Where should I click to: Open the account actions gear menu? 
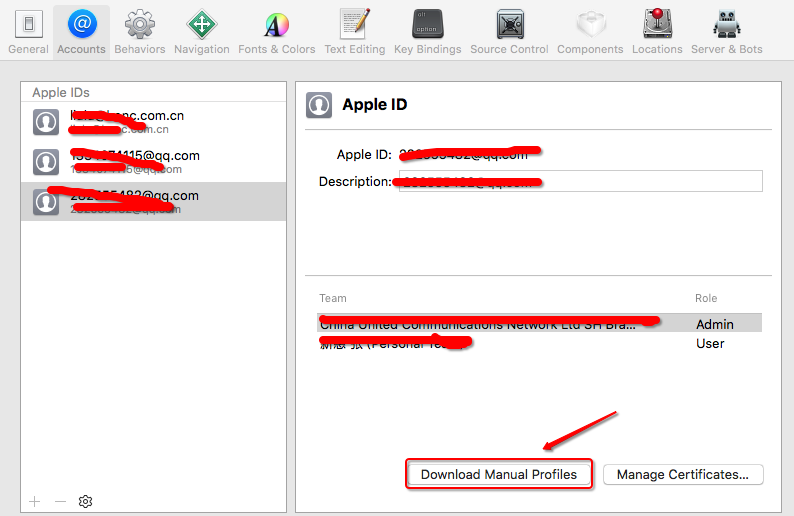coord(86,501)
